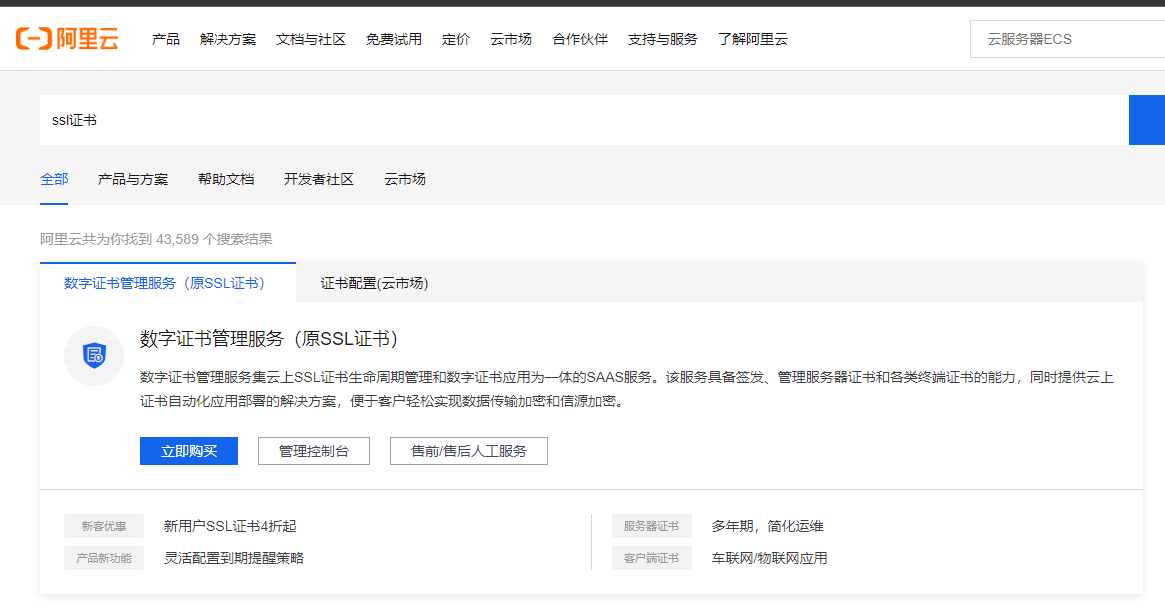1165x609 pixels.
Task: Open the 灵活配置到期提醒策略 link
Action: pyautogui.click(x=234, y=558)
